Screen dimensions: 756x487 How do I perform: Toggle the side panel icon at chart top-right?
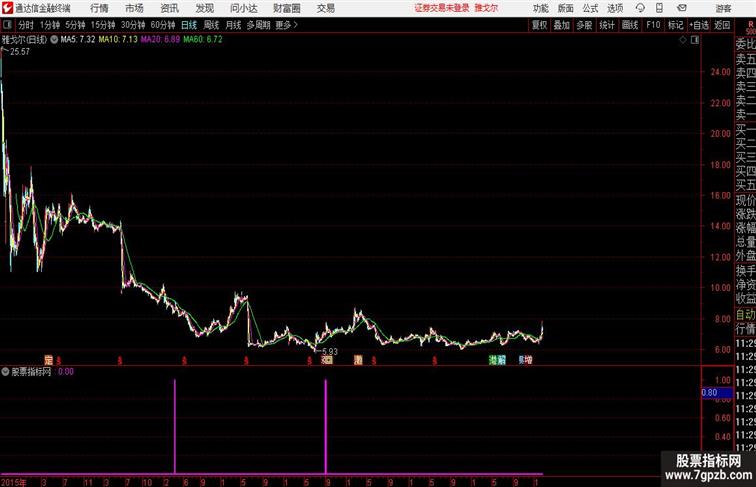695,40
